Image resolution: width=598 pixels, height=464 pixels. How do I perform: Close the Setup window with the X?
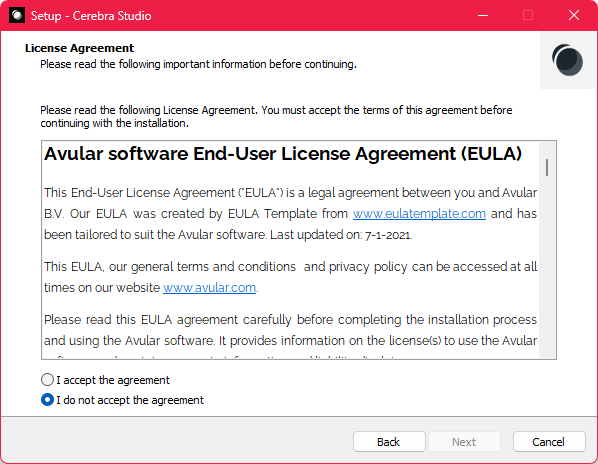coord(574,15)
